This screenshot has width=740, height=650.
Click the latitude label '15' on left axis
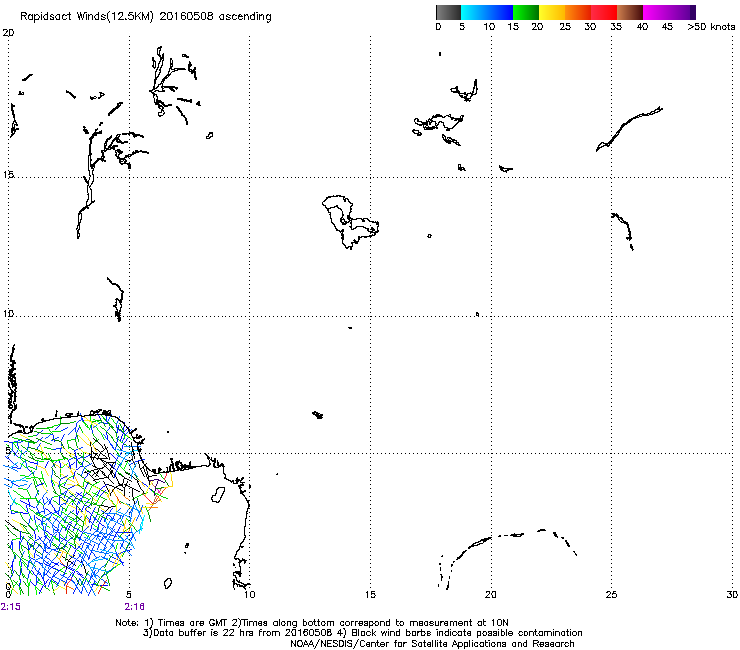(8, 175)
